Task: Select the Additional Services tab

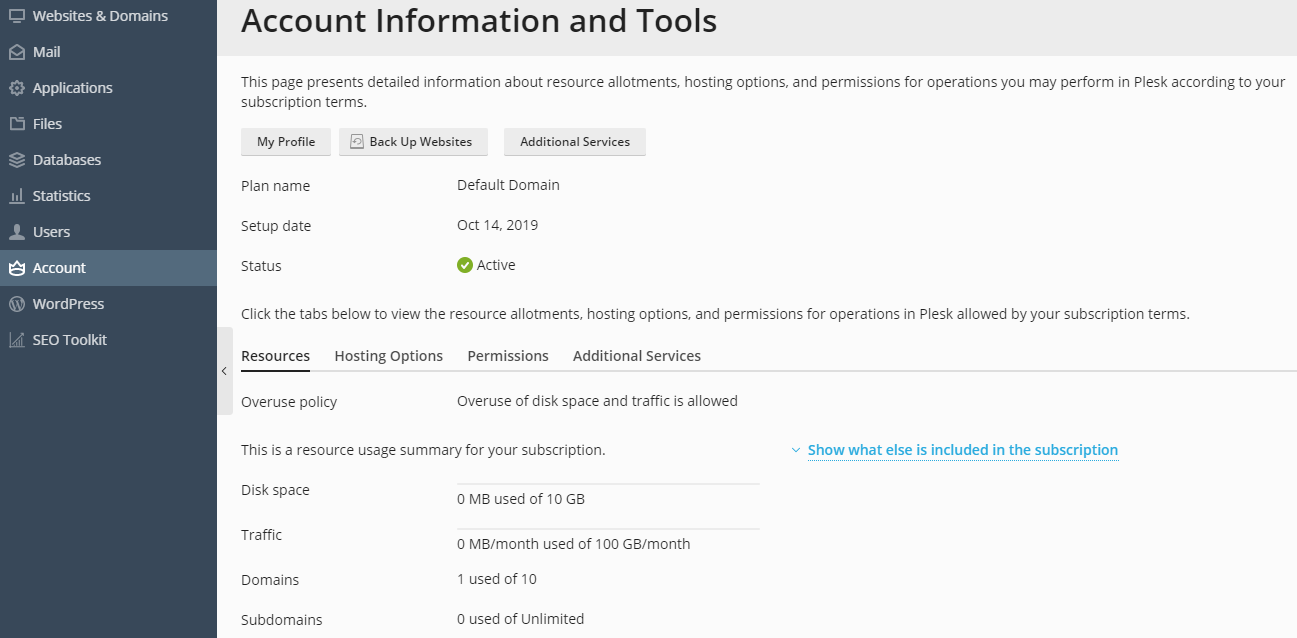Action: click(x=636, y=356)
